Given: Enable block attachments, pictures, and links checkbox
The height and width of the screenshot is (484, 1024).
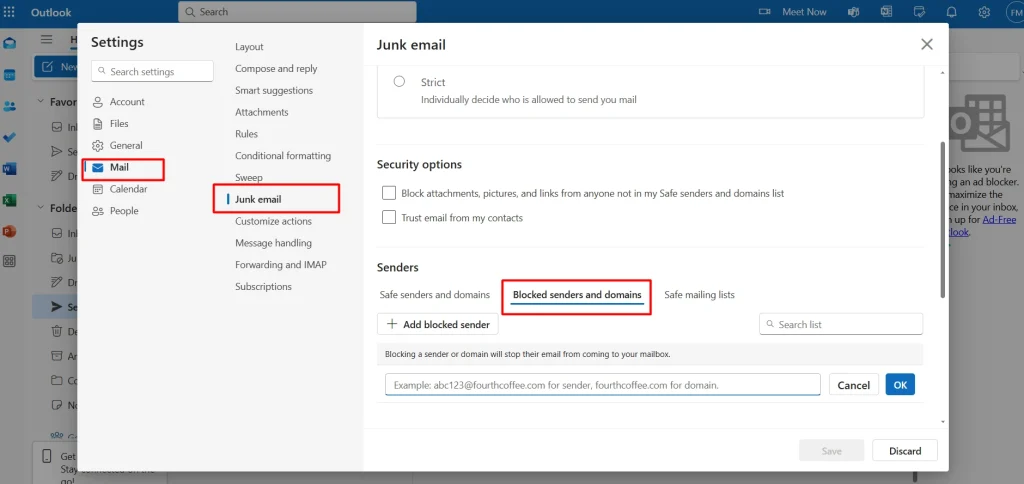Looking at the screenshot, I should (390, 192).
